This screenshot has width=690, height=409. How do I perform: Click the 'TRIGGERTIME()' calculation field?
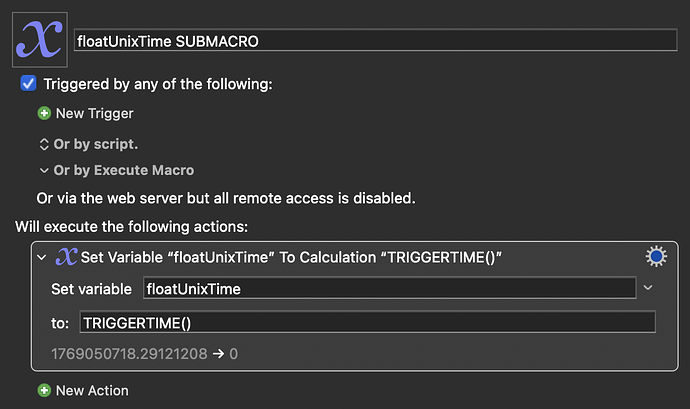coord(367,322)
